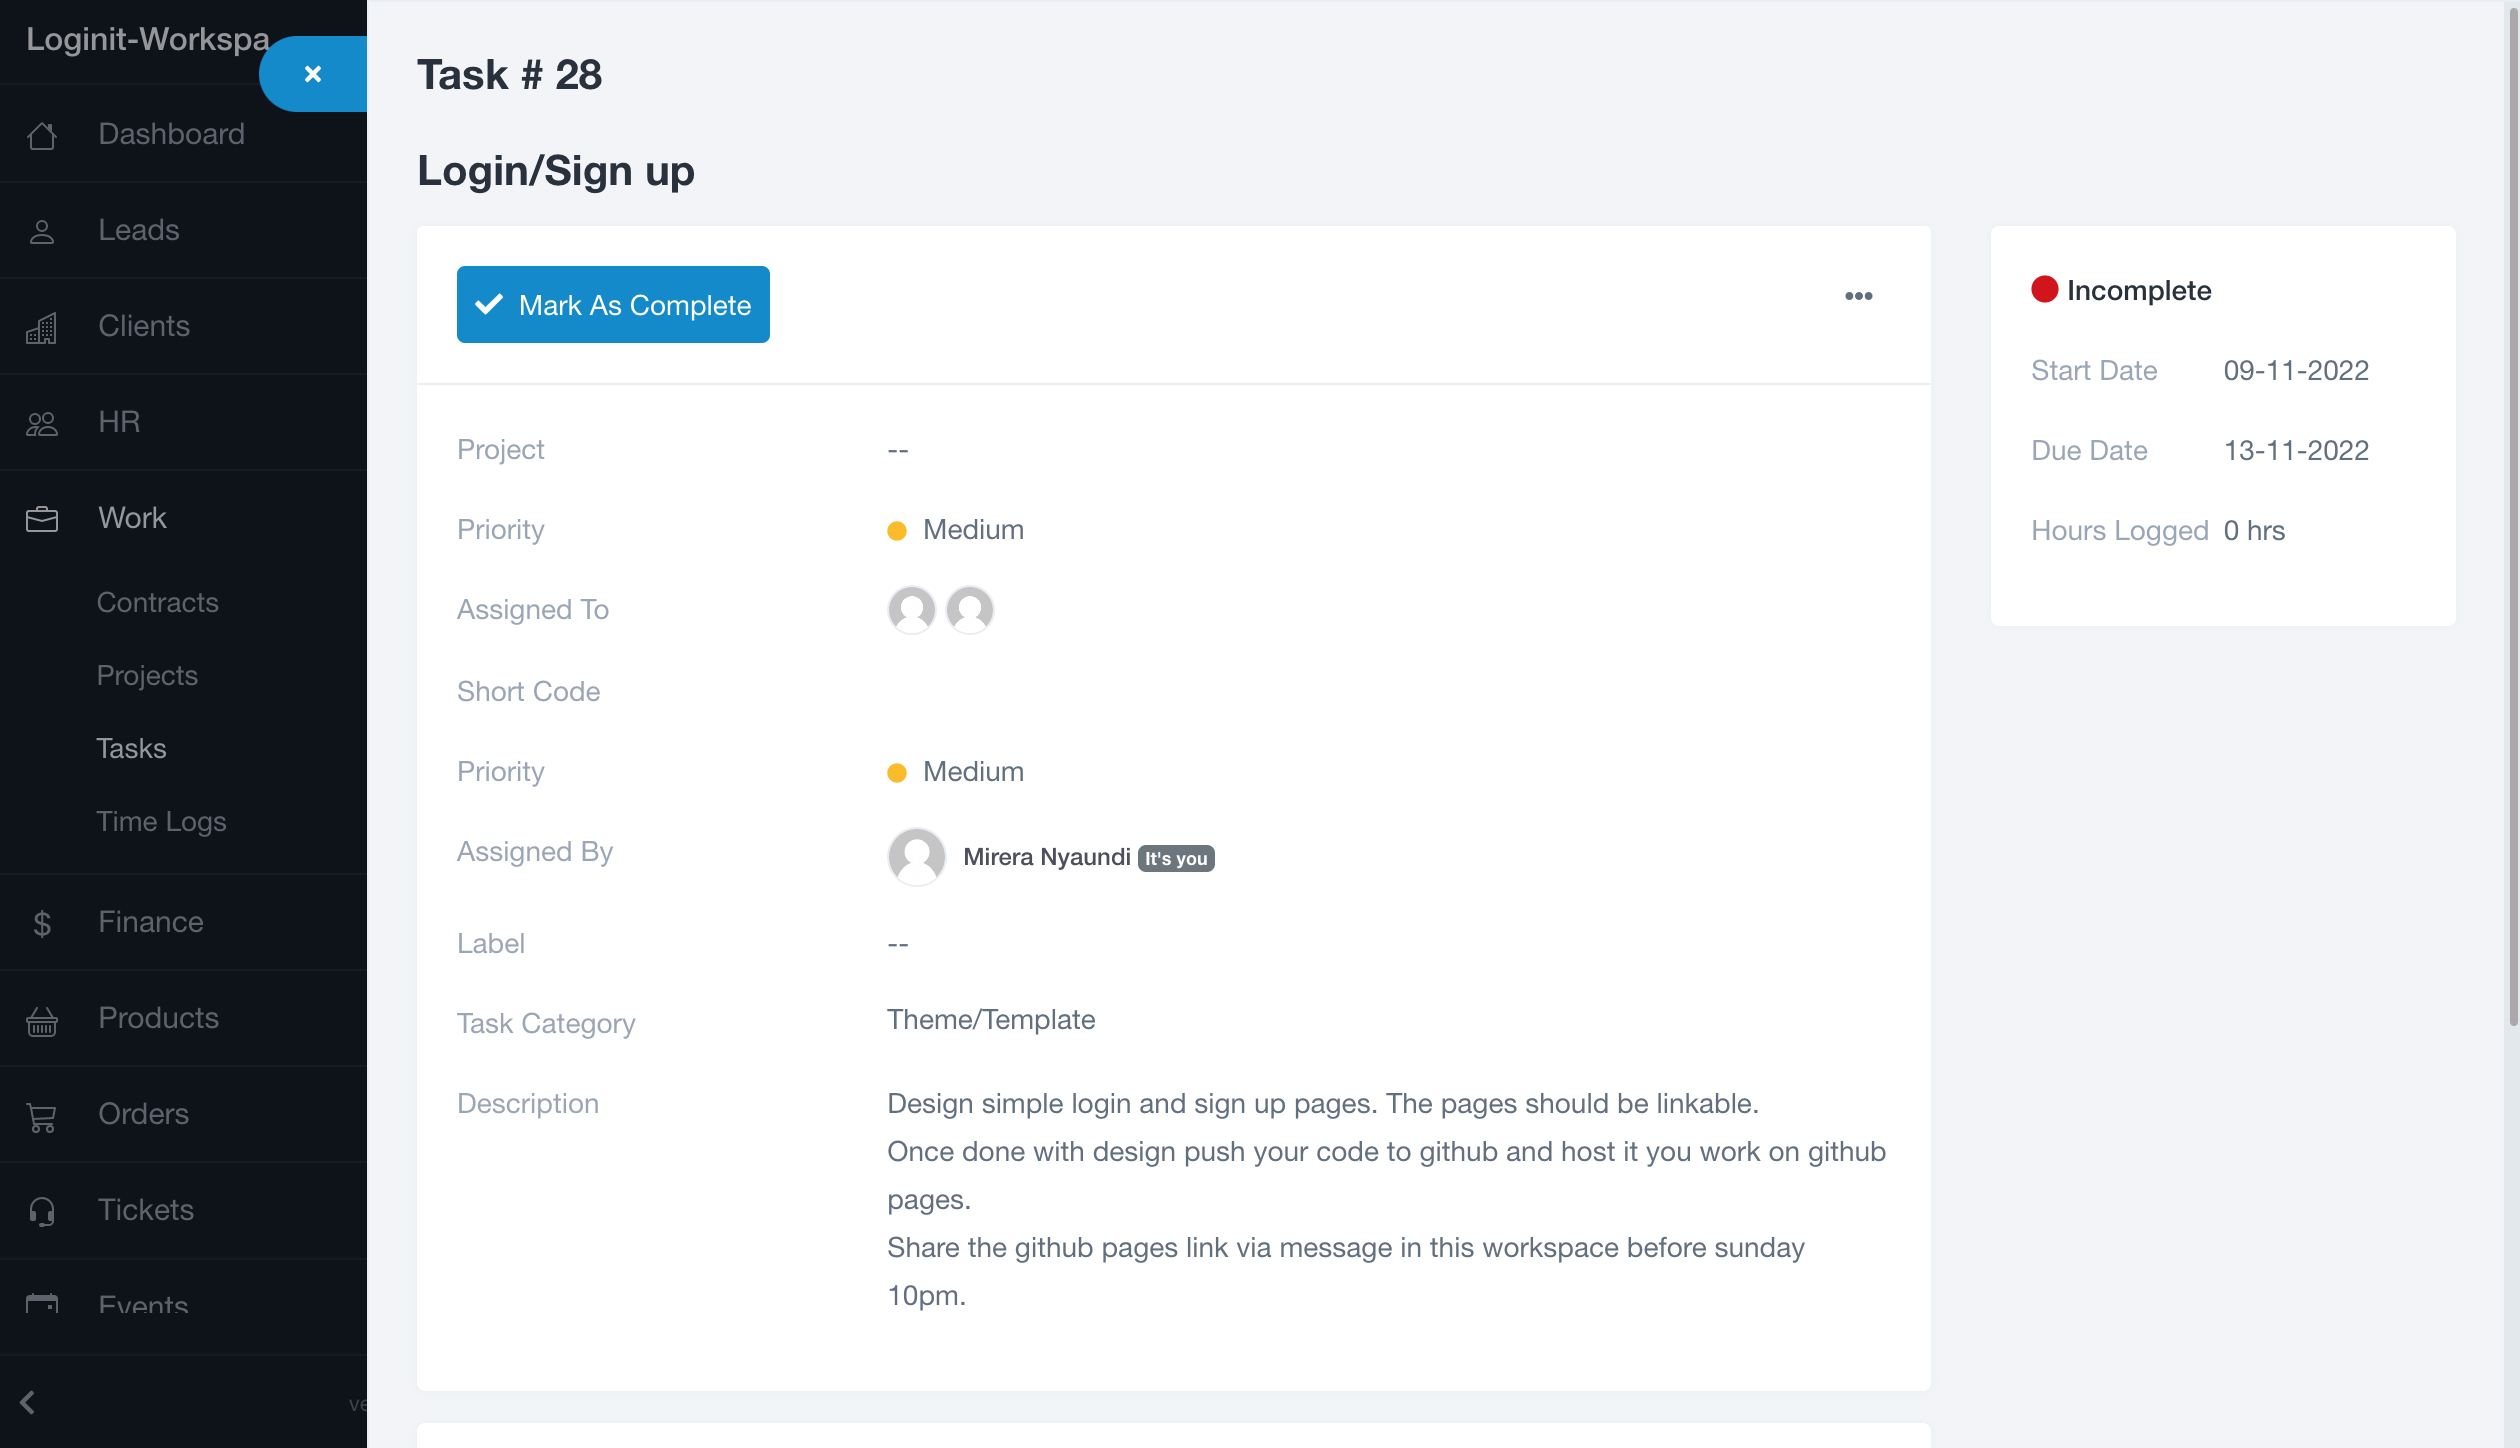Click first assigned user avatar
This screenshot has width=2520, height=1448.
pos(911,609)
